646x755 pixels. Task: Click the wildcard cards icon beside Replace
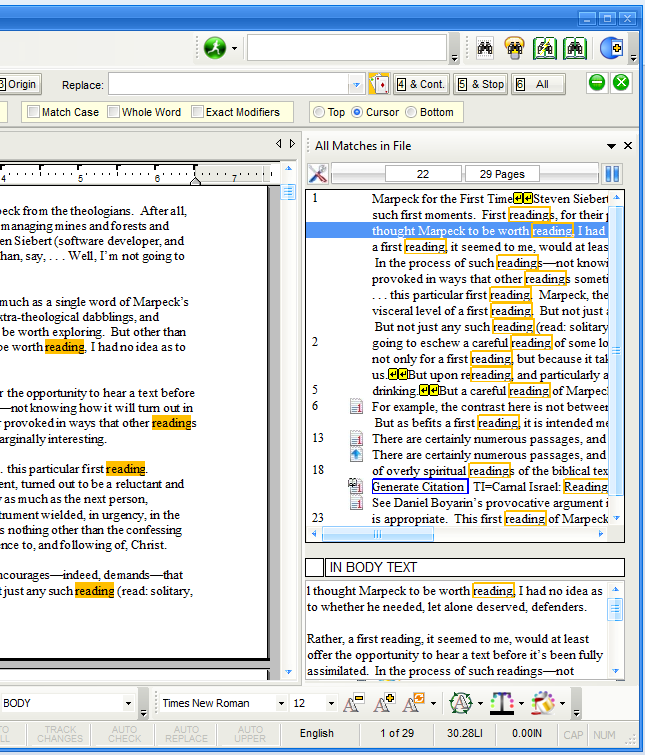pos(379,84)
